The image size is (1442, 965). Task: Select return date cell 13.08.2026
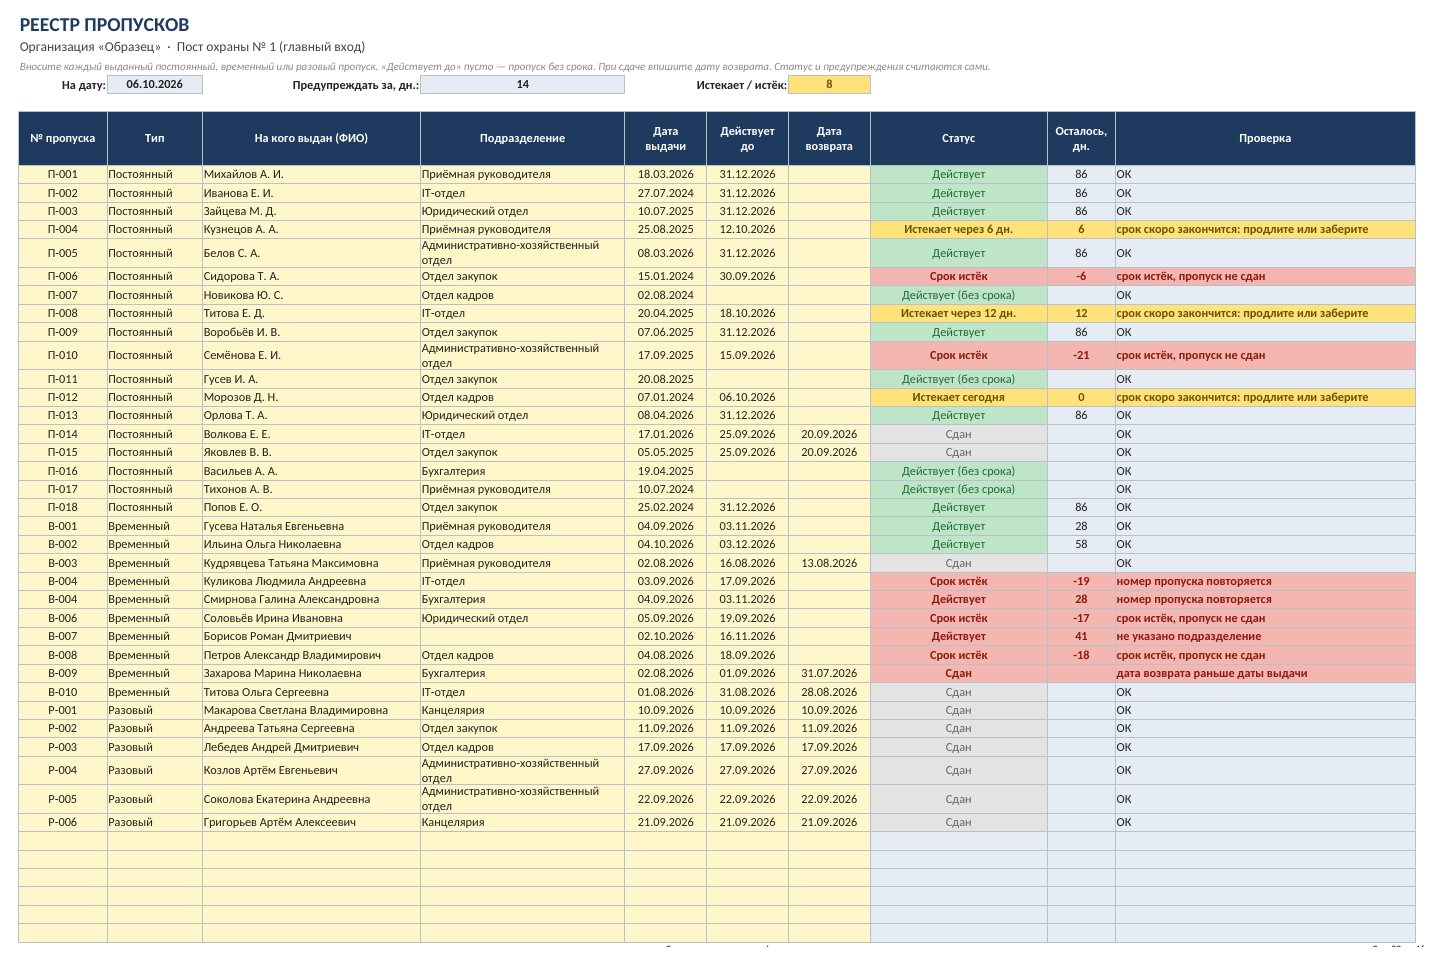829,564
